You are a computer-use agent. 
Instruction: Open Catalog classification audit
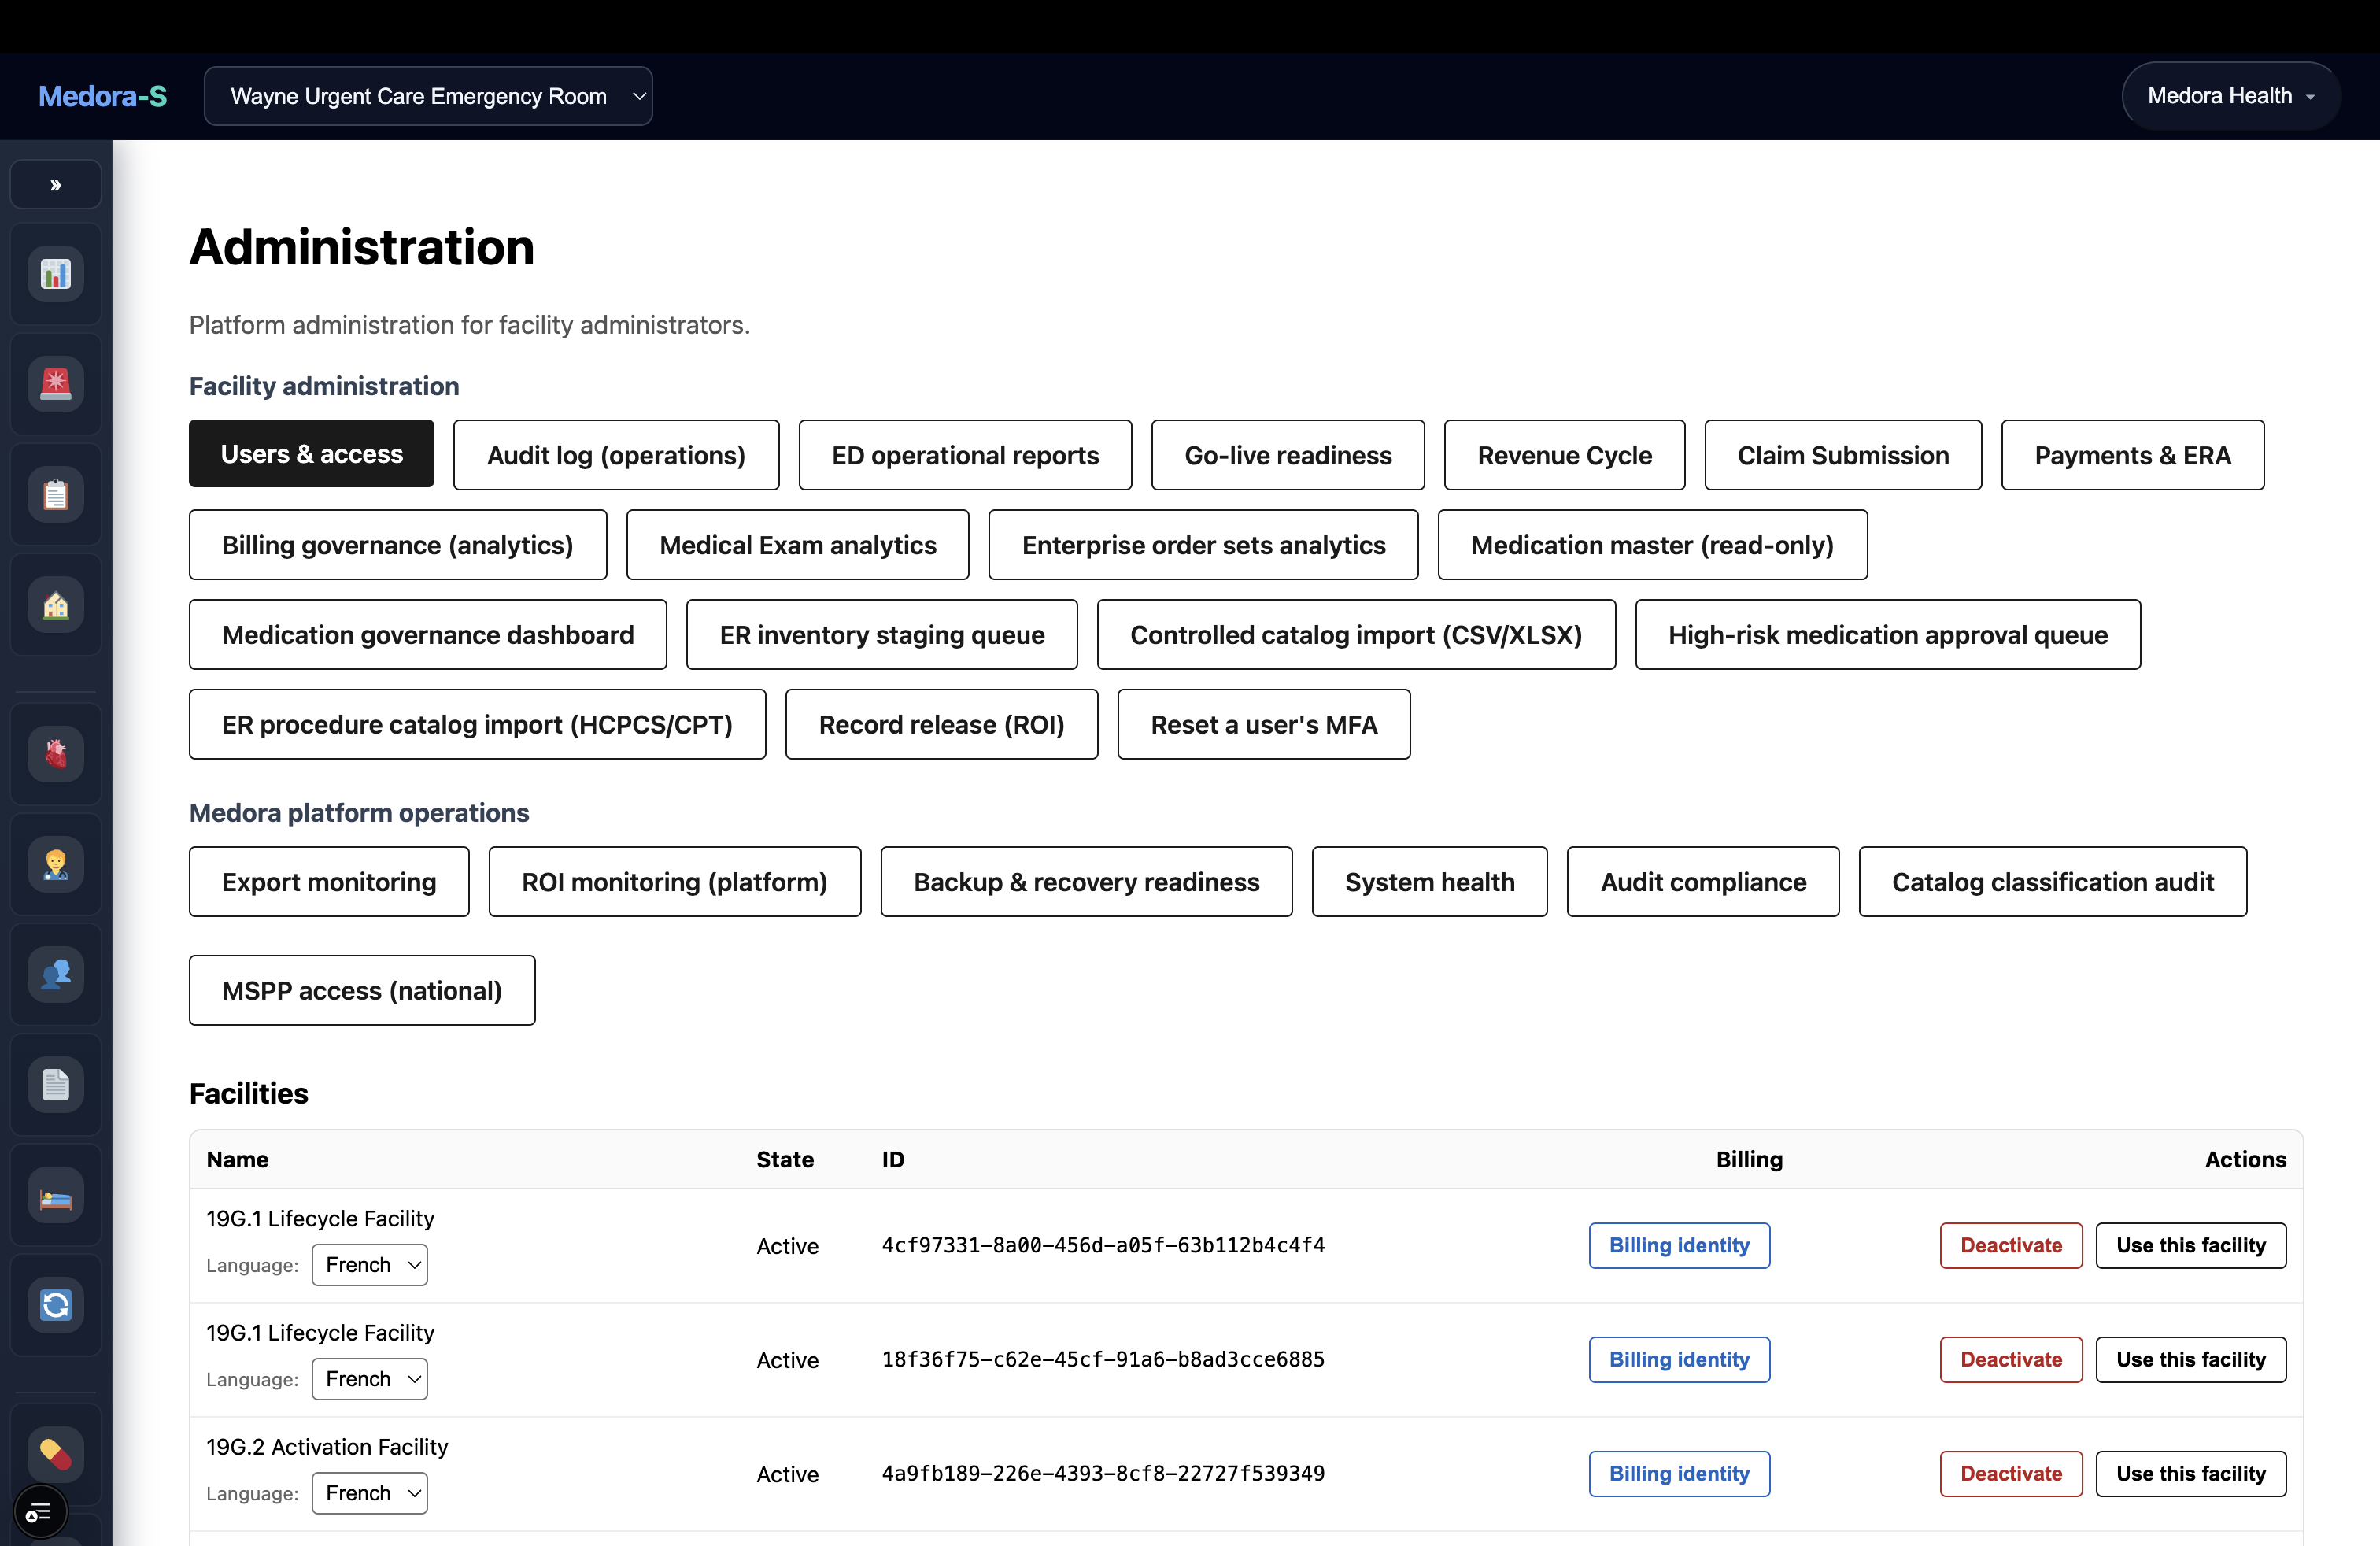[x=2052, y=882]
